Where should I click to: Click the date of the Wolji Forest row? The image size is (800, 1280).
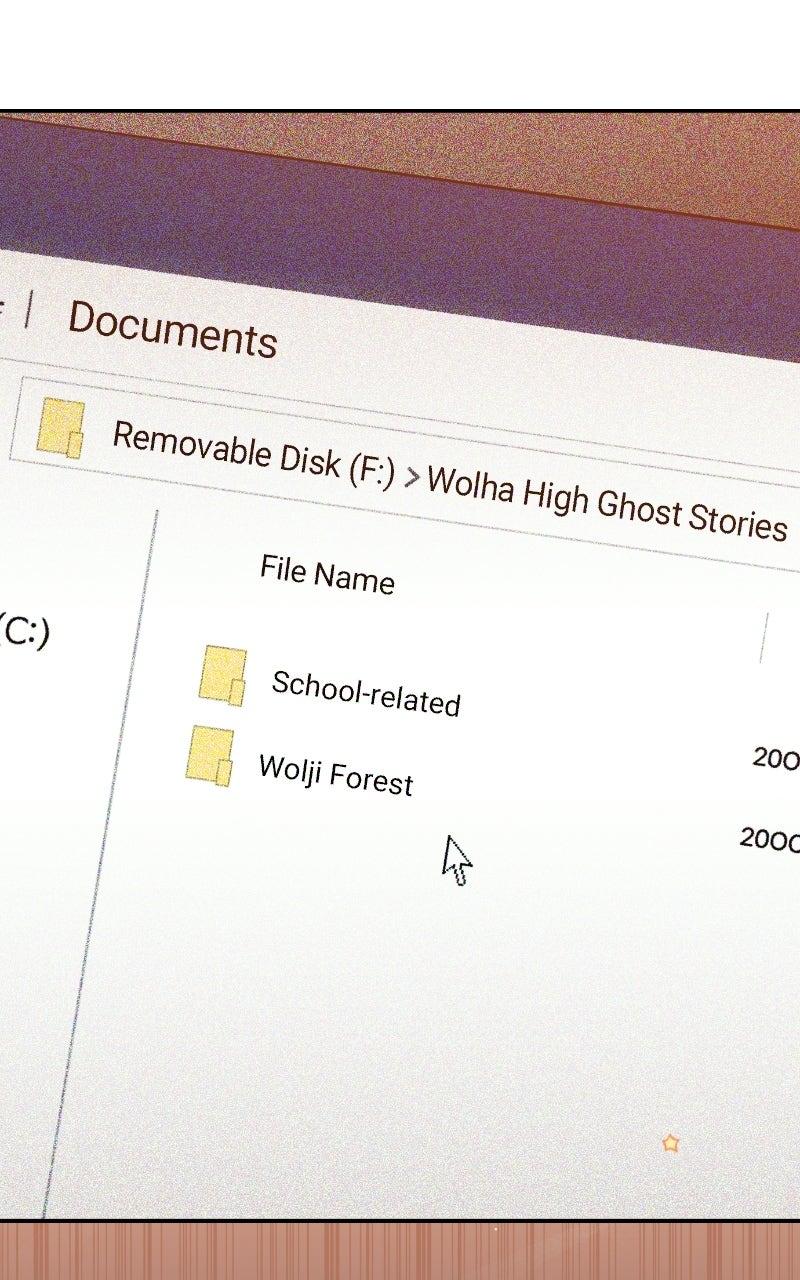point(769,840)
